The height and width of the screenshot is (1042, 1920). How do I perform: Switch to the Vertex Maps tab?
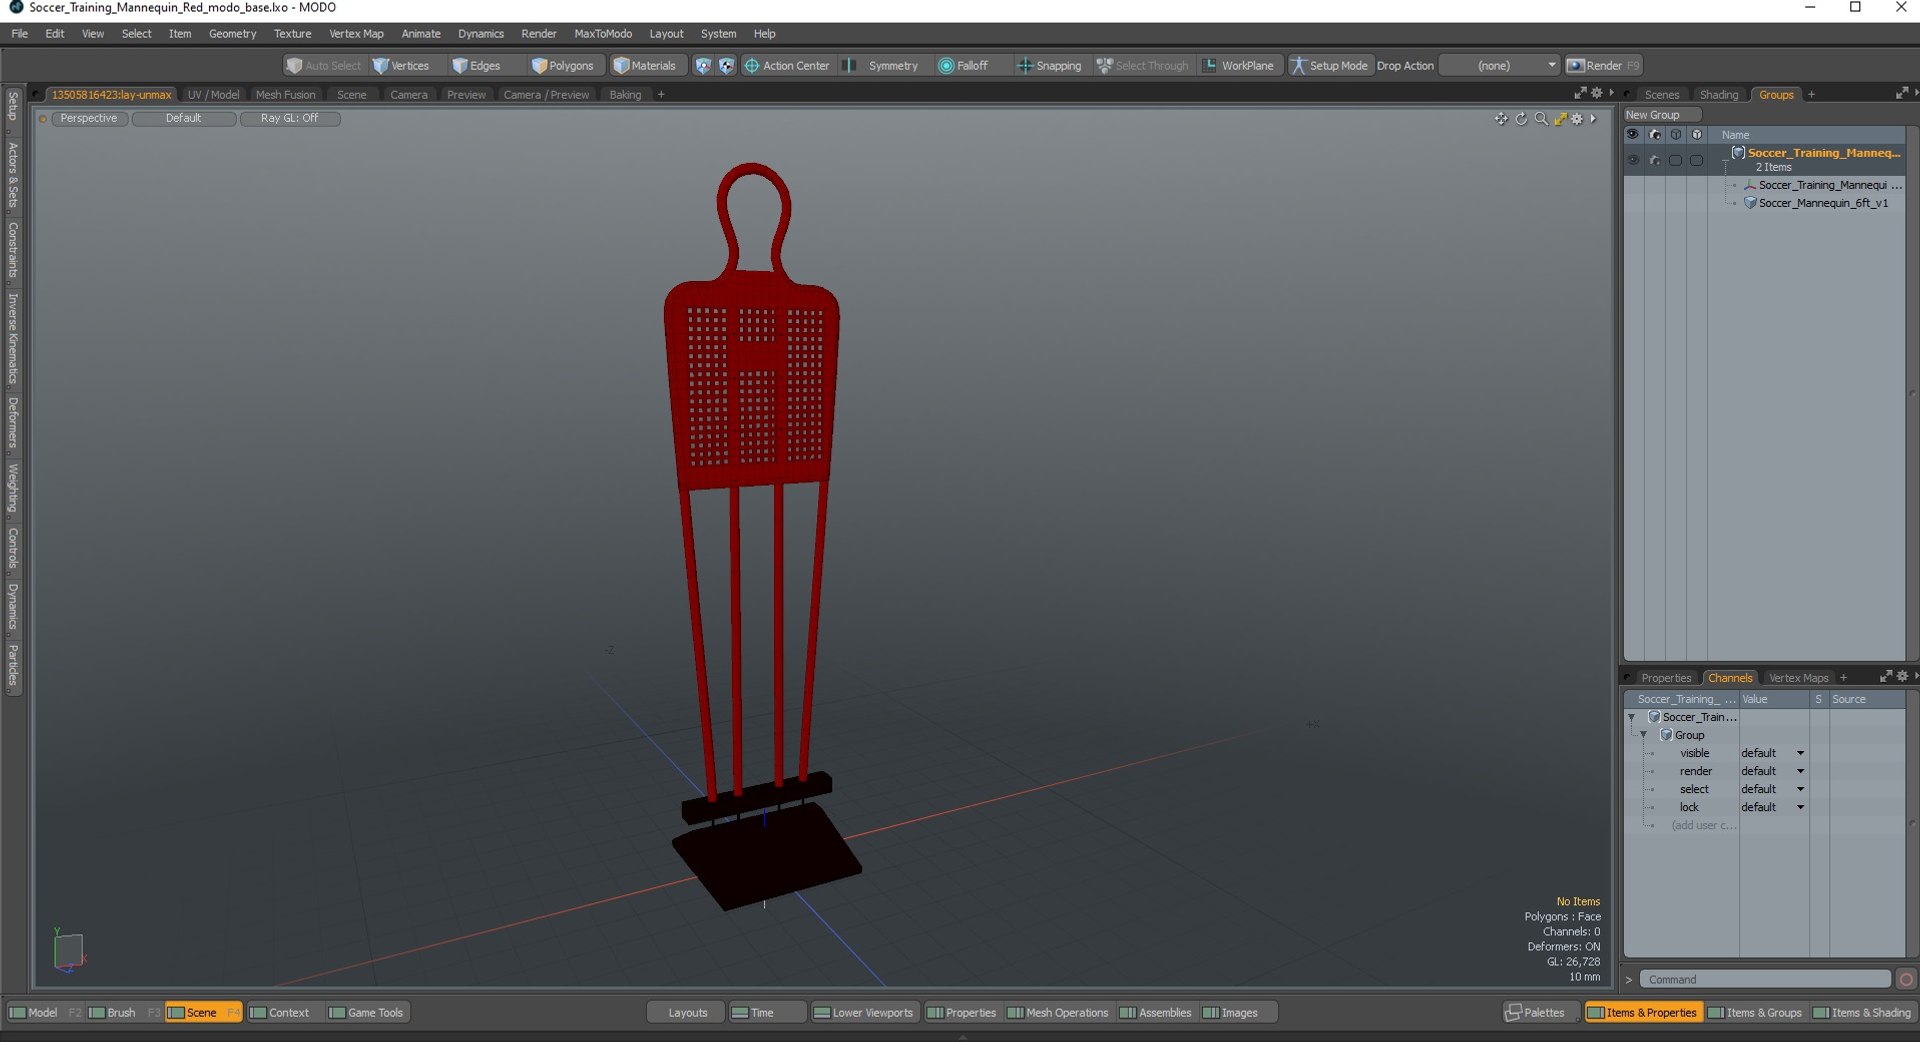pos(1798,678)
